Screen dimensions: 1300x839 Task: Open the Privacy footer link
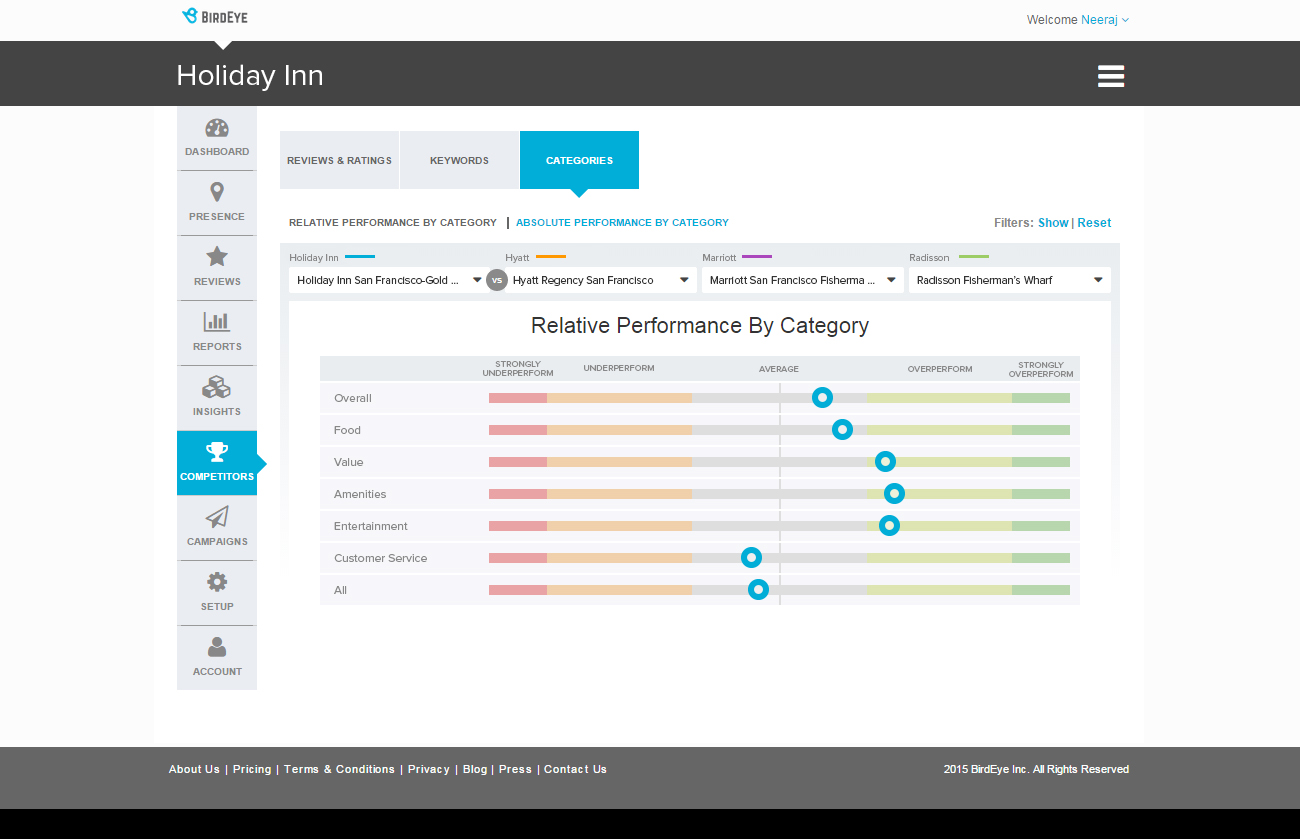pos(429,769)
